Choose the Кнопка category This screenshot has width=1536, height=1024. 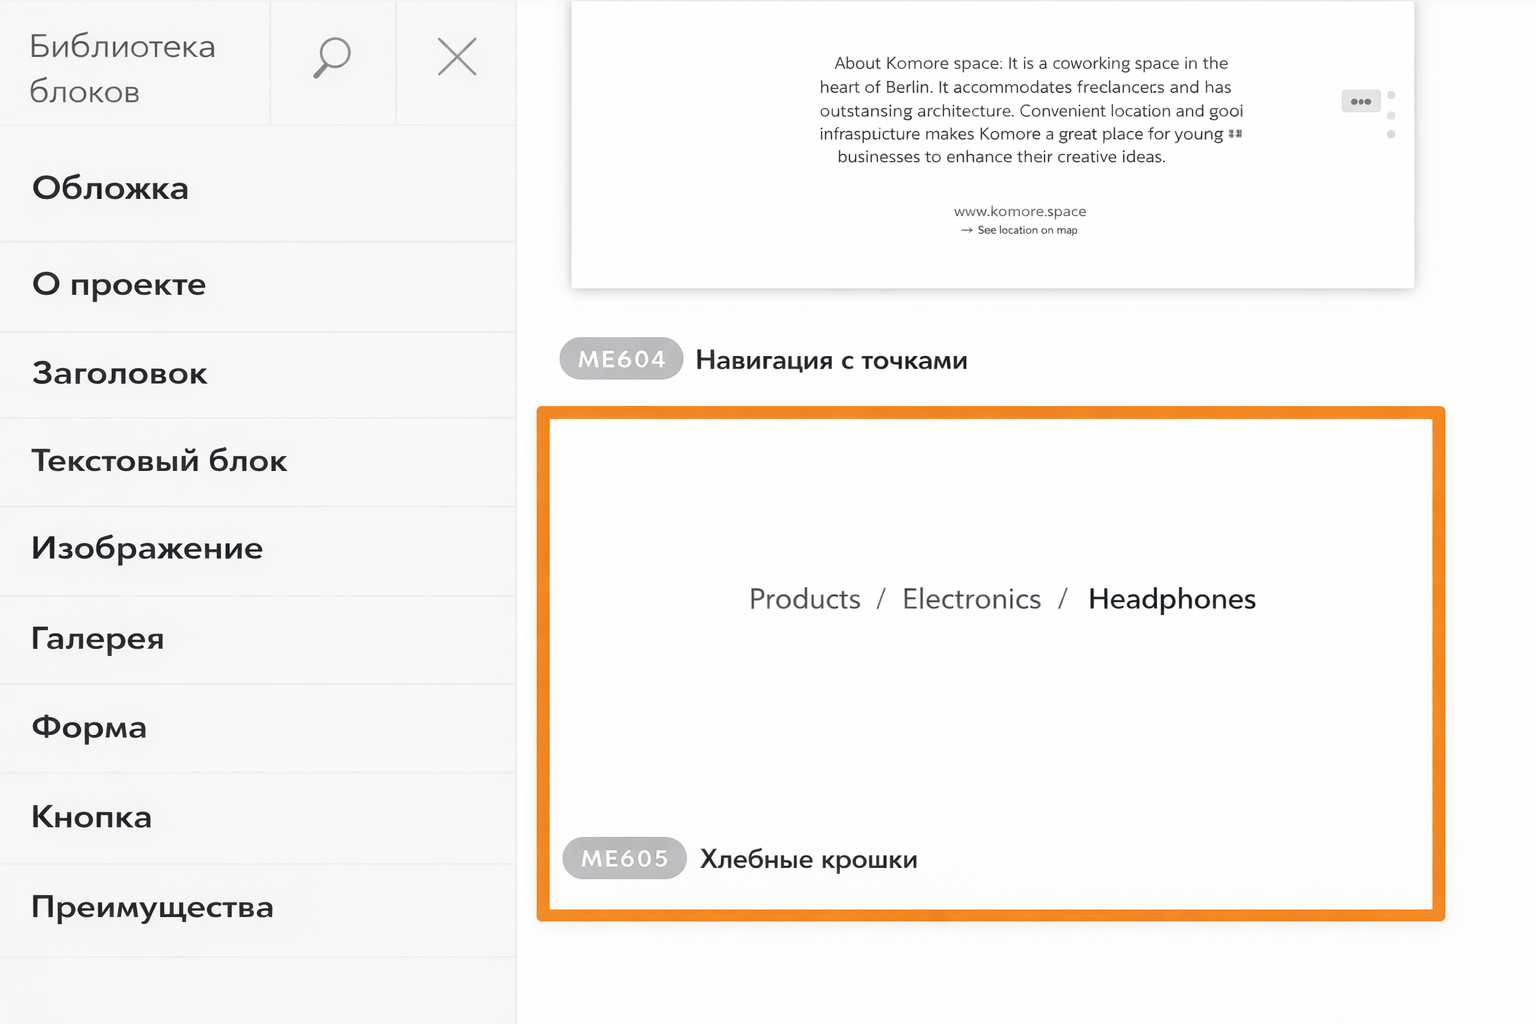tap(258, 817)
